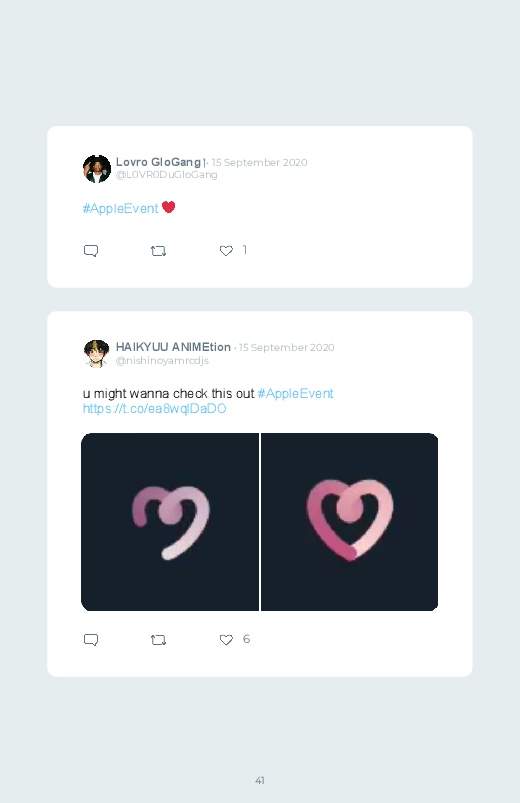Open #AppleEvent hashtag in first tweet
This screenshot has width=520, height=803.
[120, 208]
